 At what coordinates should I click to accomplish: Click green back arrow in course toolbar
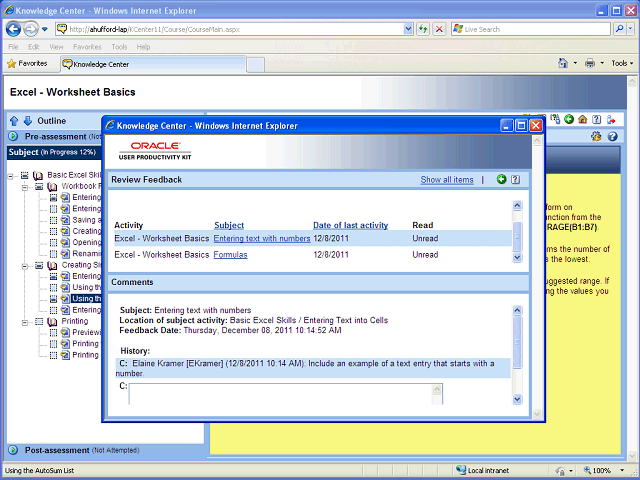[x=569, y=119]
